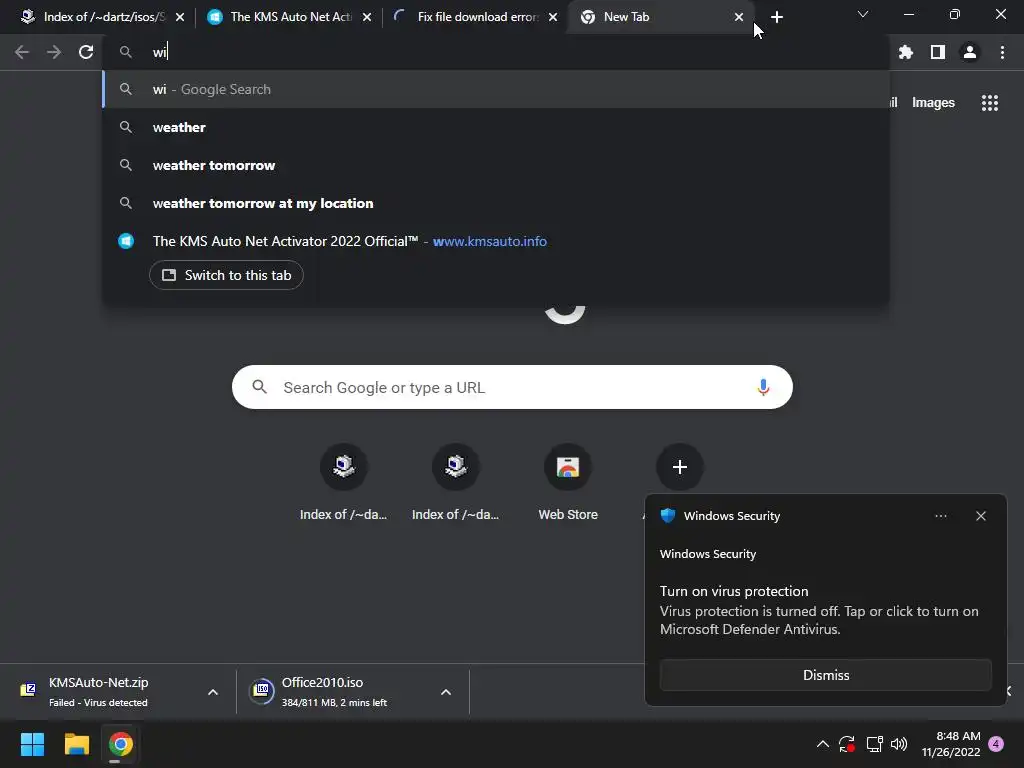The height and width of the screenshot is (768, 1024).
Task: Toggle the side panel icon
Action: pyautogui.click(x=938, y=52)
